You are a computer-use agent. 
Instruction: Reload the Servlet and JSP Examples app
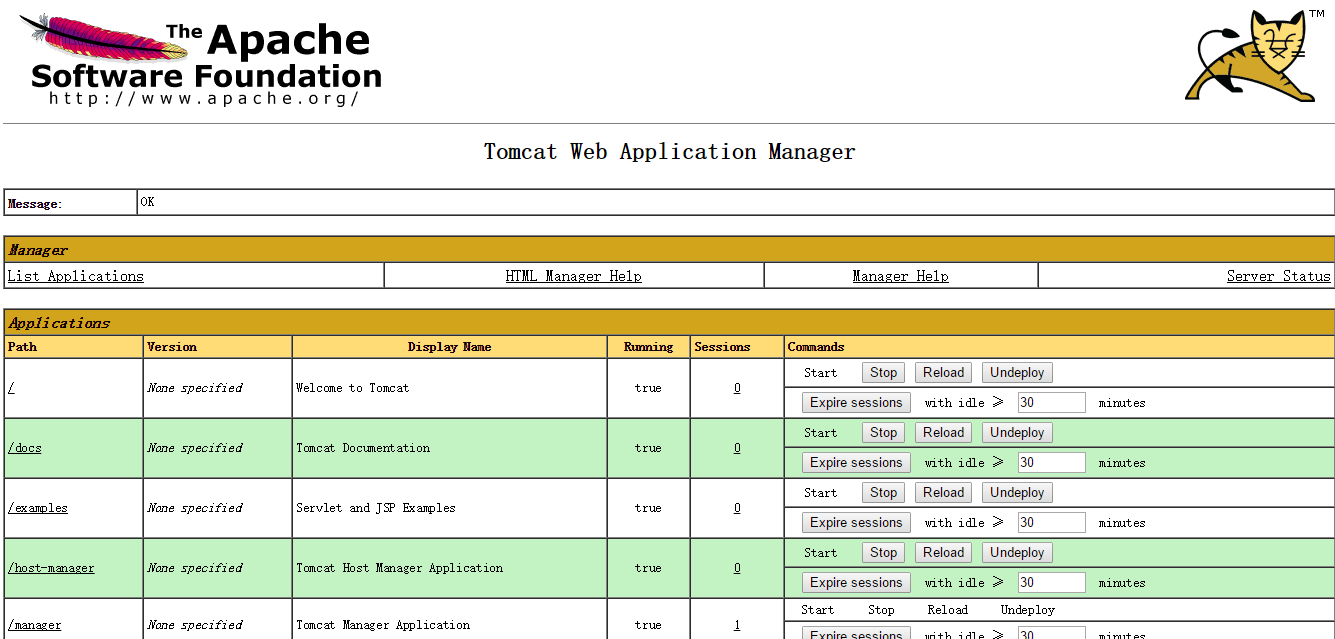click(944, 493)
